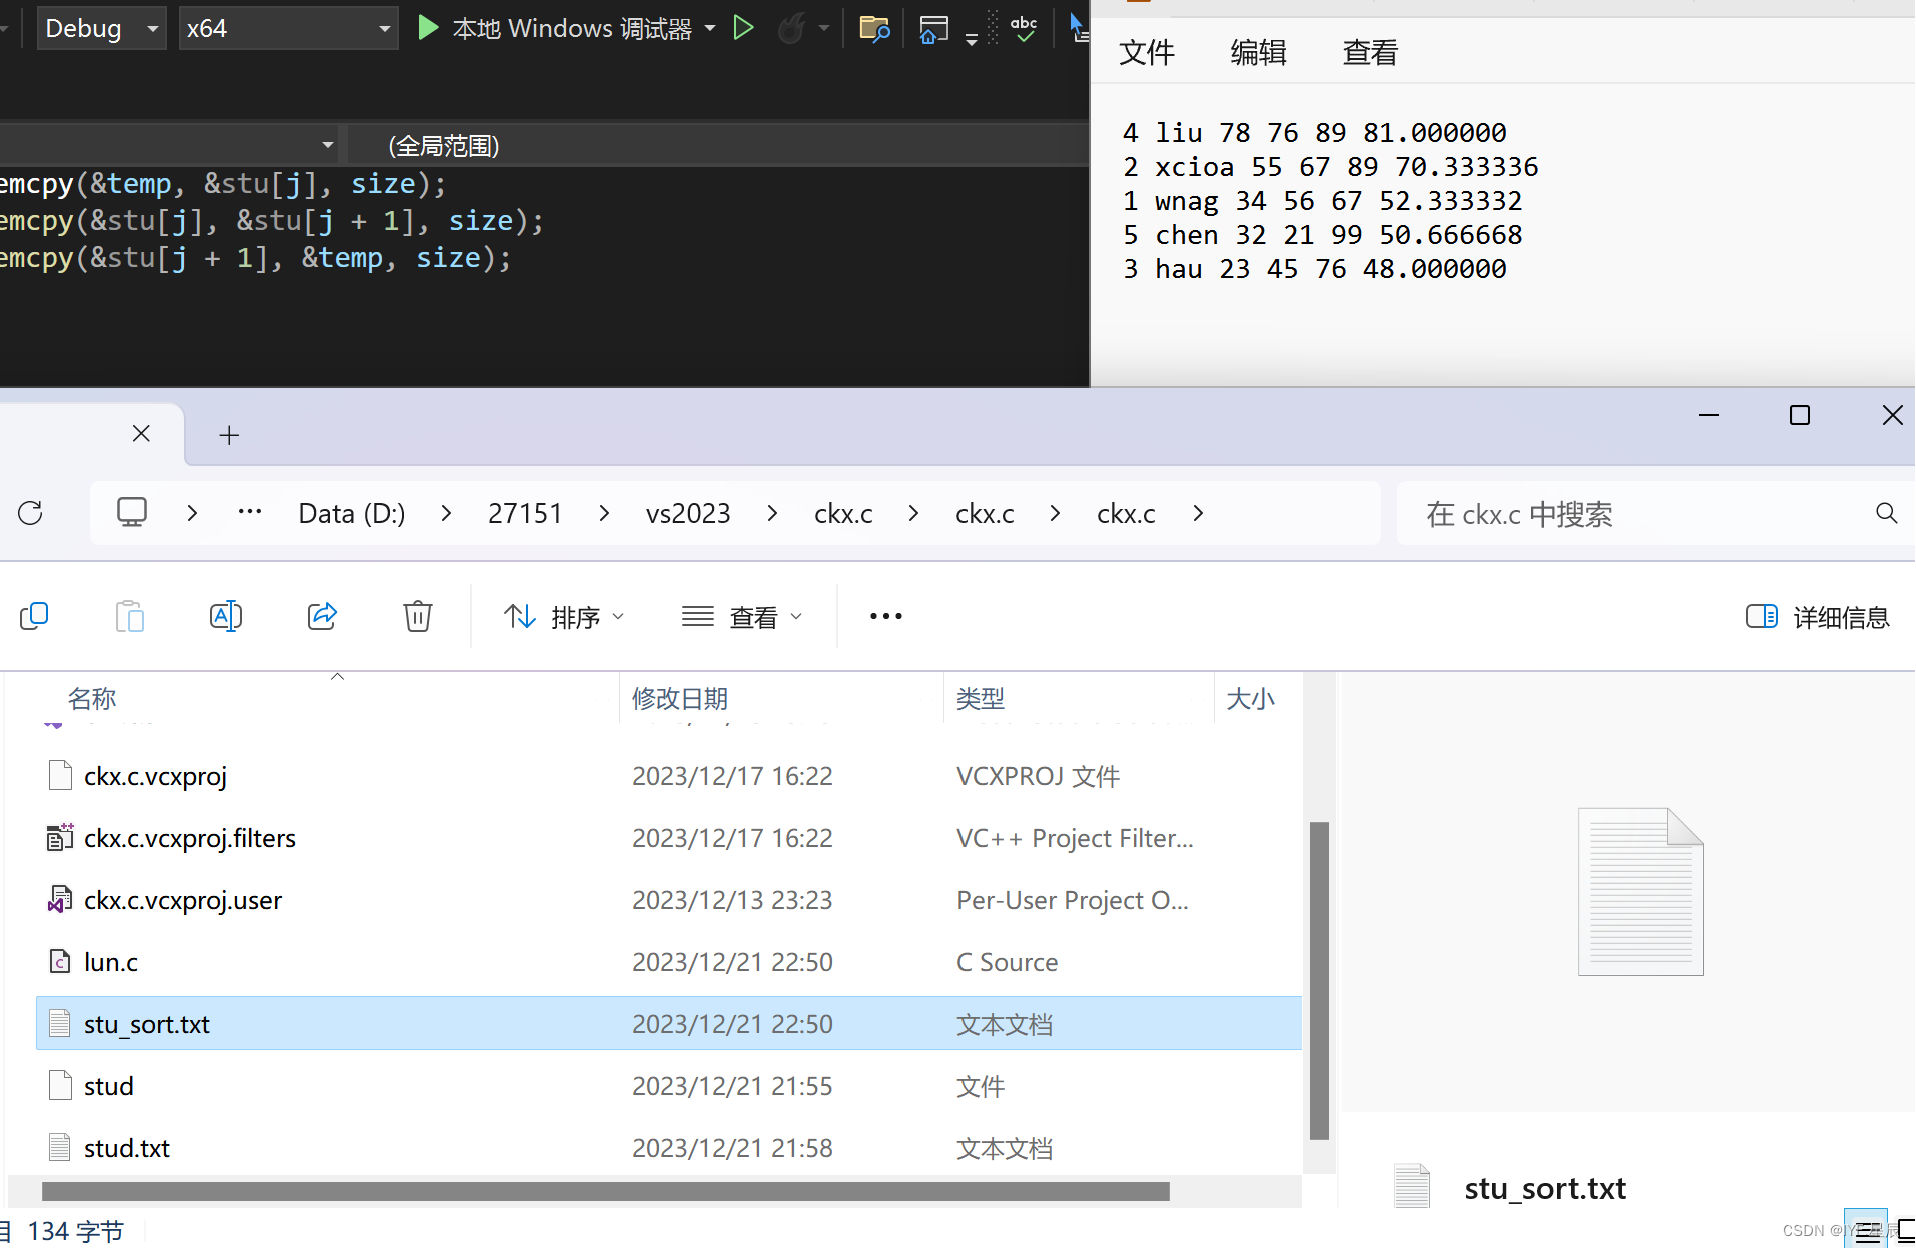The image size is (1916, 1248).
Task: Click the This PC monitor icon
Action: tap(132, 513)
